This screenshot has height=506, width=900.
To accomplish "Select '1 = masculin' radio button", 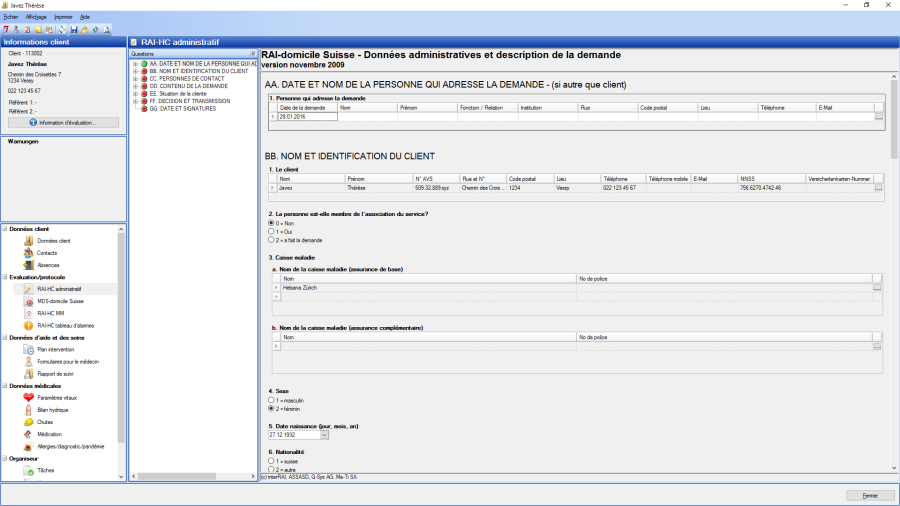I will (x=270, y=400).
